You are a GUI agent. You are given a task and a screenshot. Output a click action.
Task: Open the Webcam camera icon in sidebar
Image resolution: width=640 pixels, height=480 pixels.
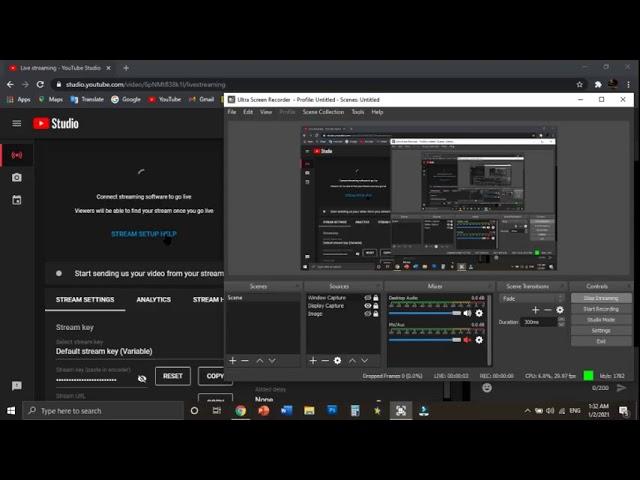click(x=17, y=178)
